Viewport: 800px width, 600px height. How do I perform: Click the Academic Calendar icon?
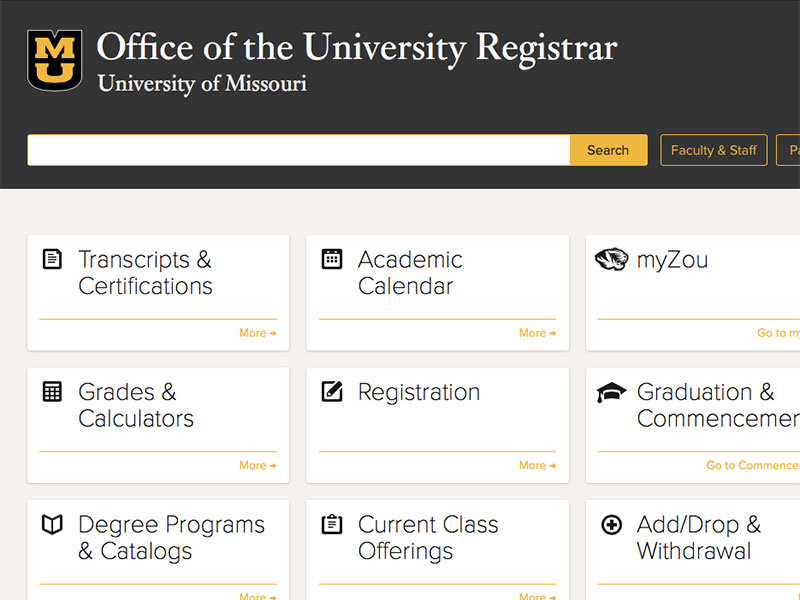[332, 259]
